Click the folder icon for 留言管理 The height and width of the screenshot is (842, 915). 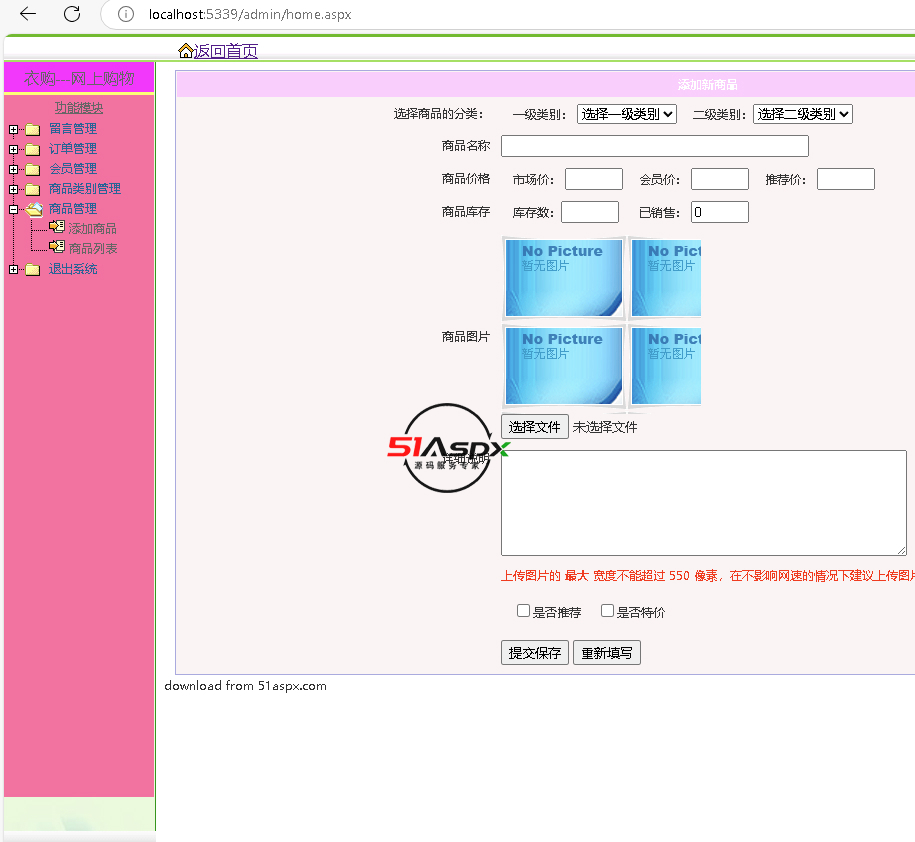[x=33, y=129]
